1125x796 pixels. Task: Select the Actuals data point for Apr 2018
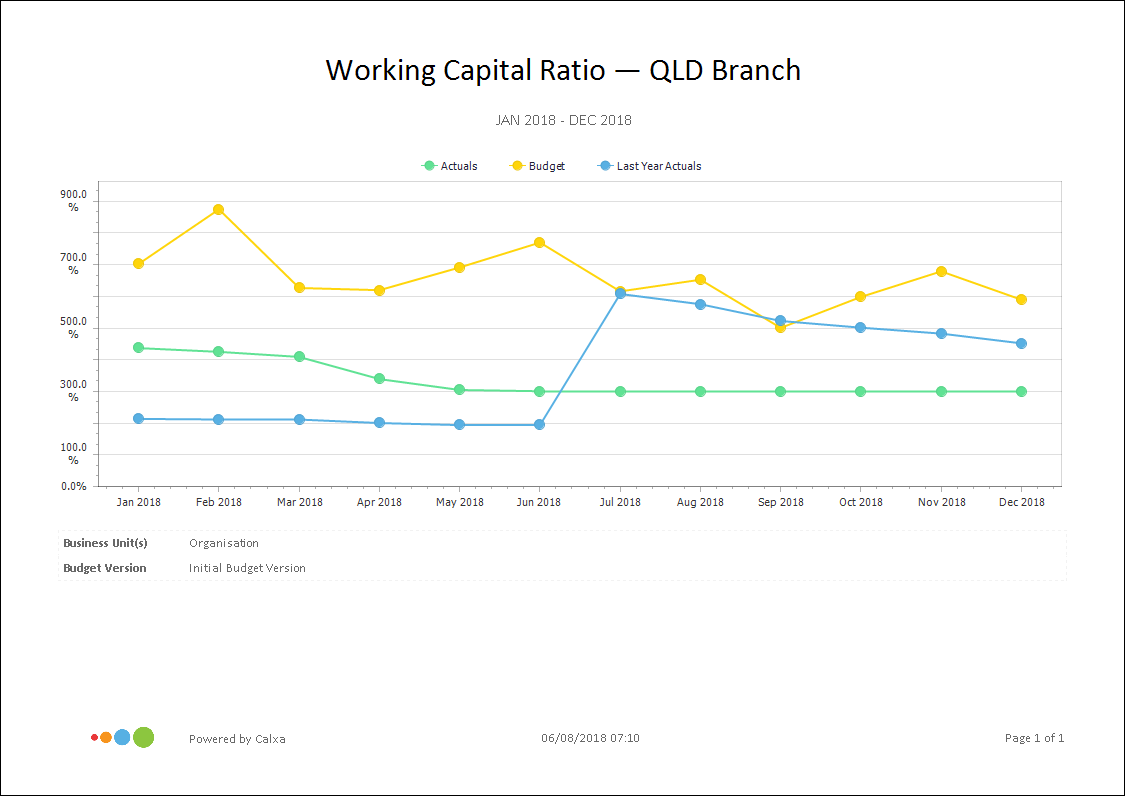click(x=380, y=378)
